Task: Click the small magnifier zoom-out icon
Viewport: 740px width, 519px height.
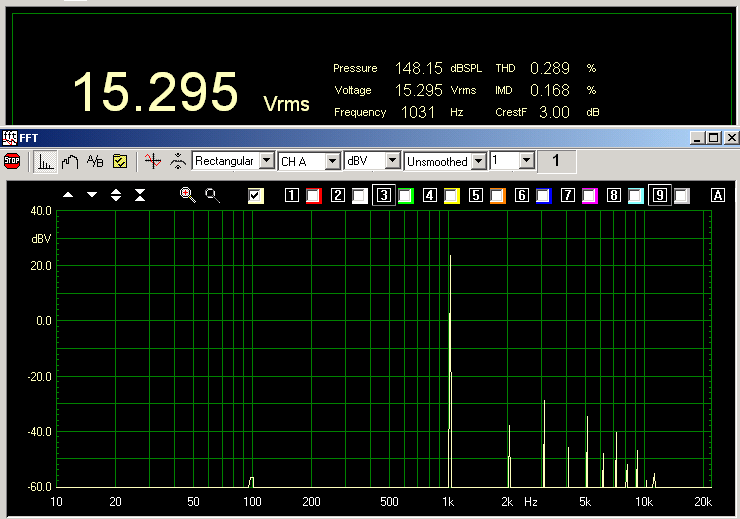Action: [212, 195]
